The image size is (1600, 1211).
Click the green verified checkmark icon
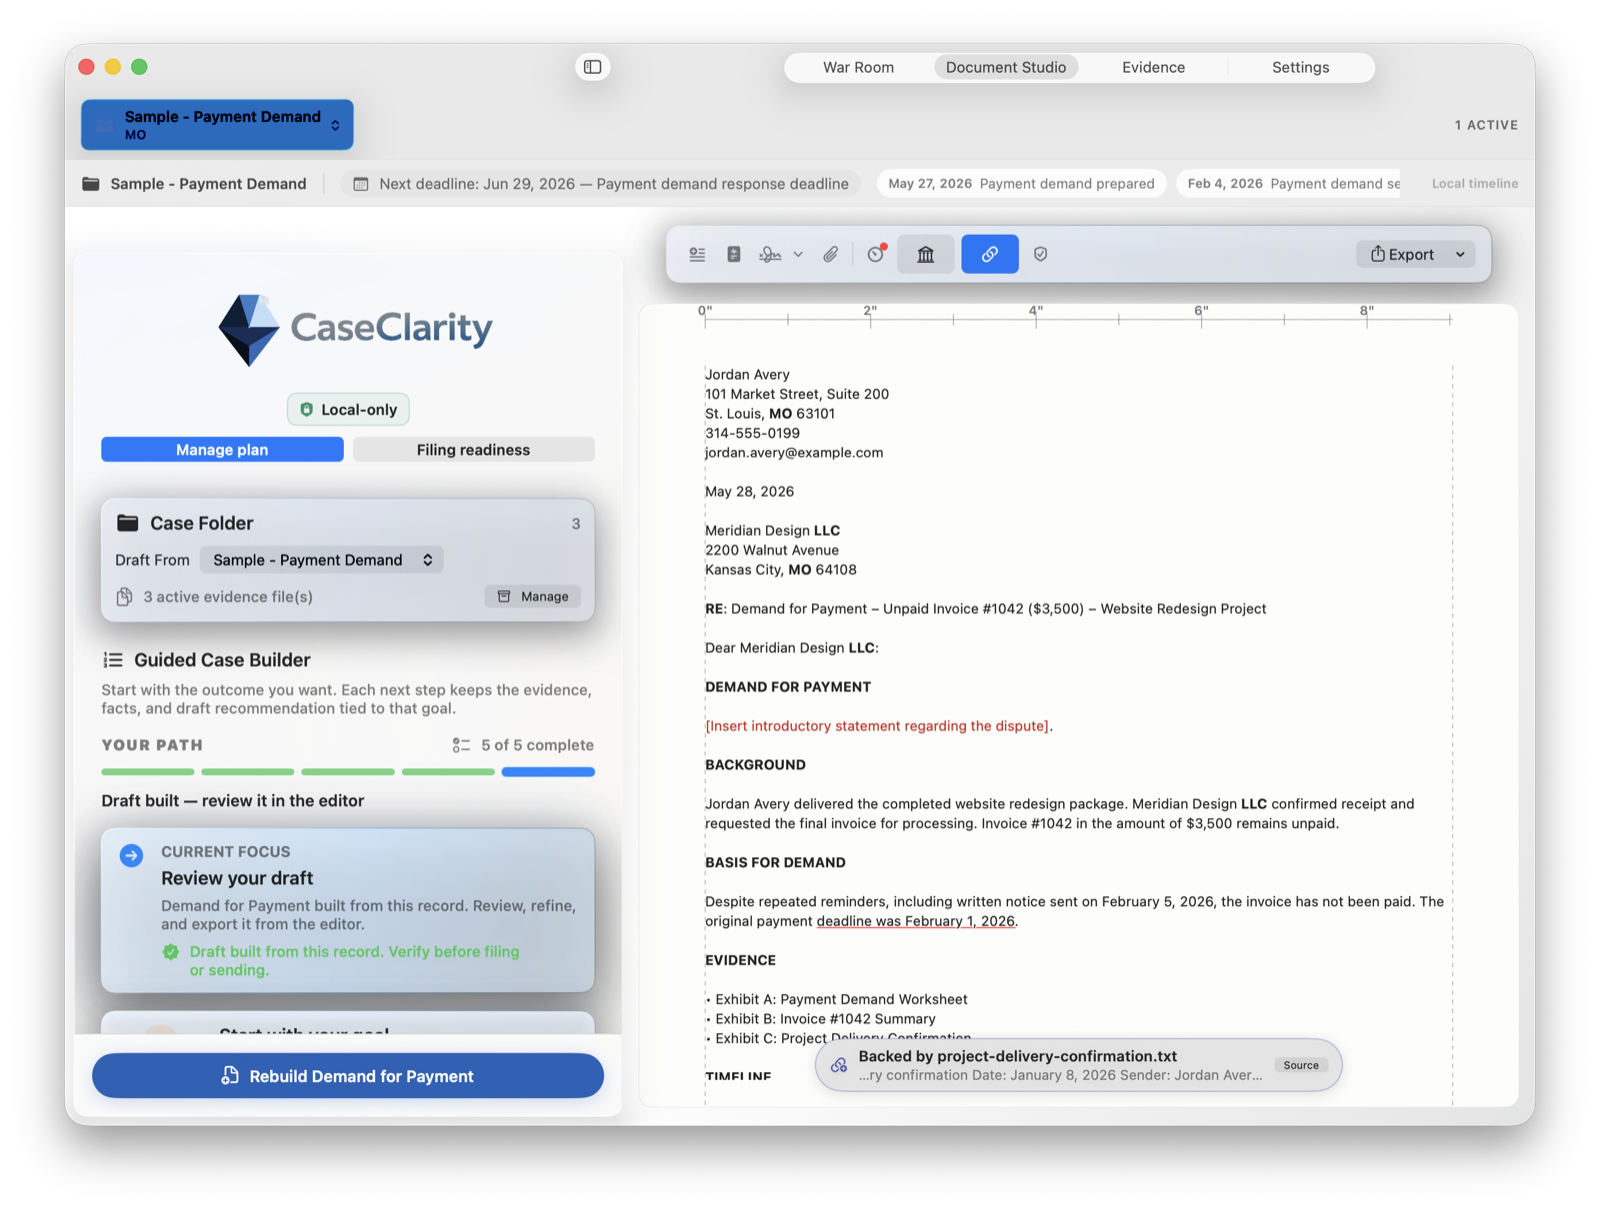point(171,952)
